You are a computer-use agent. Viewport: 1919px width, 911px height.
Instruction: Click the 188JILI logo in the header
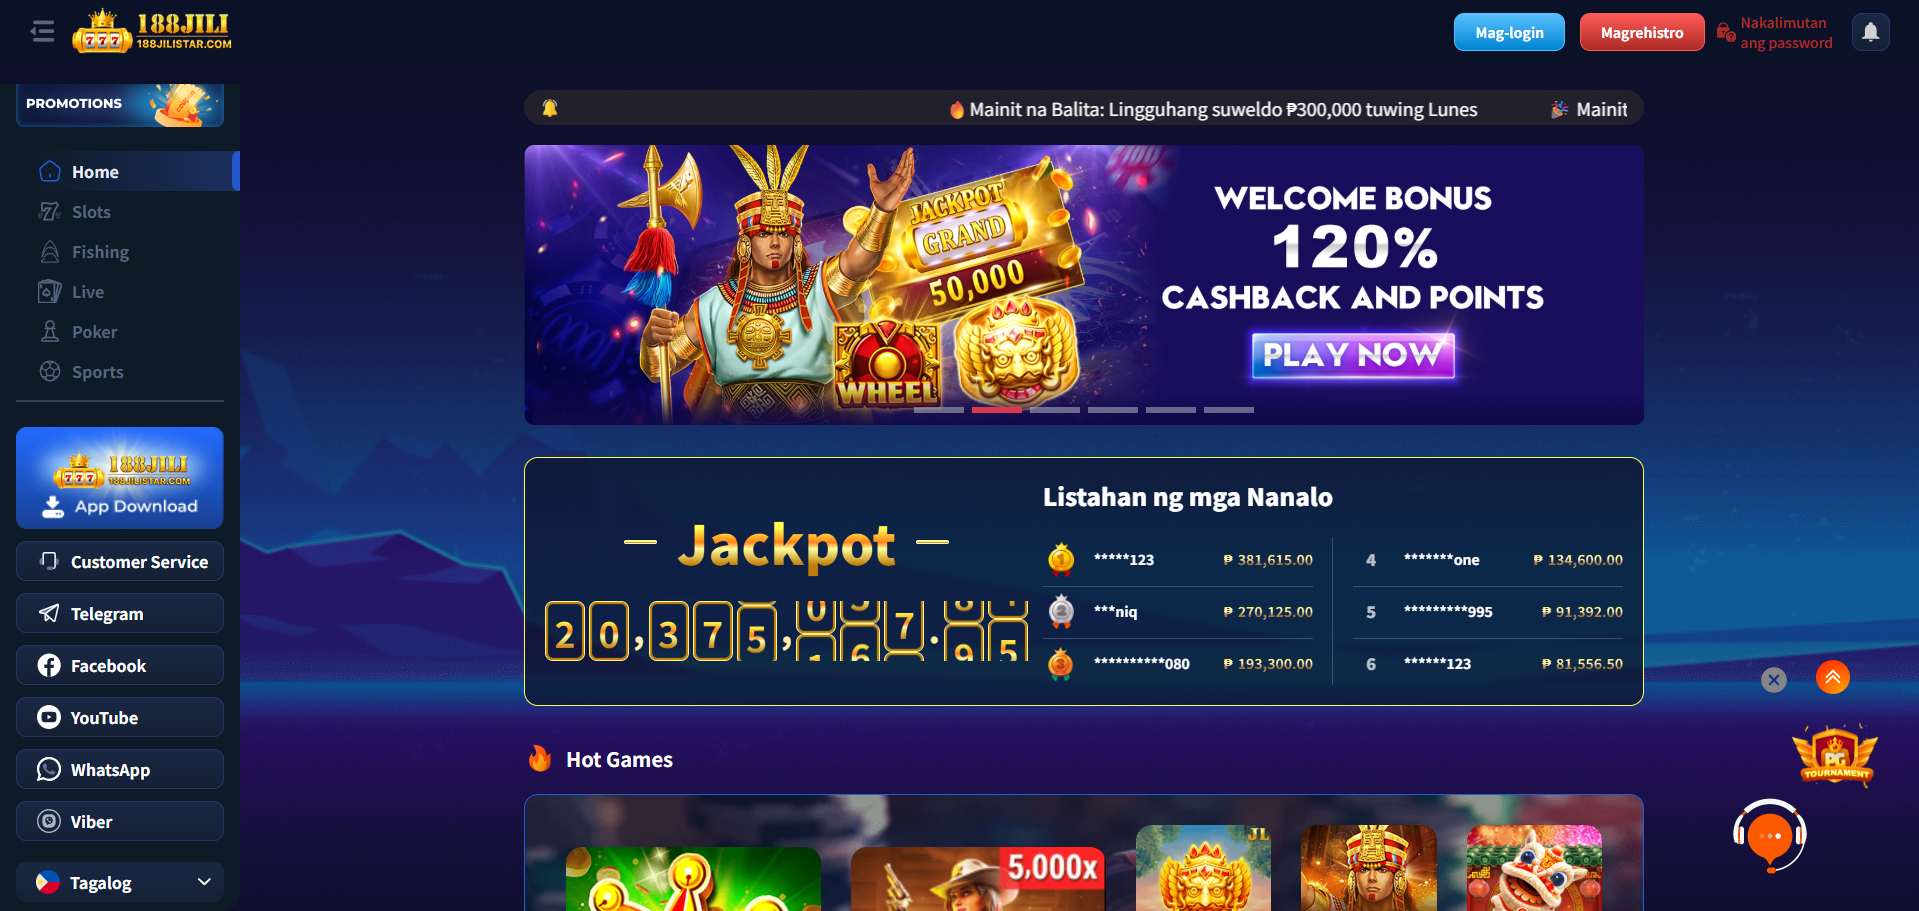click(x=152, y=31)
